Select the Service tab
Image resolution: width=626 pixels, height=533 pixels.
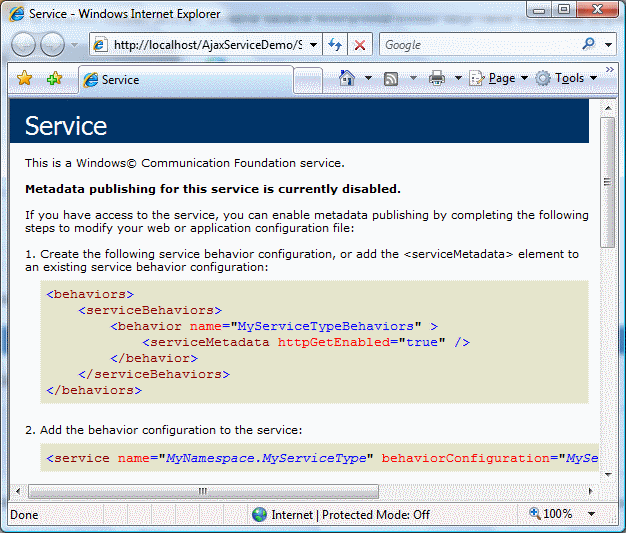tap(185, 79)
